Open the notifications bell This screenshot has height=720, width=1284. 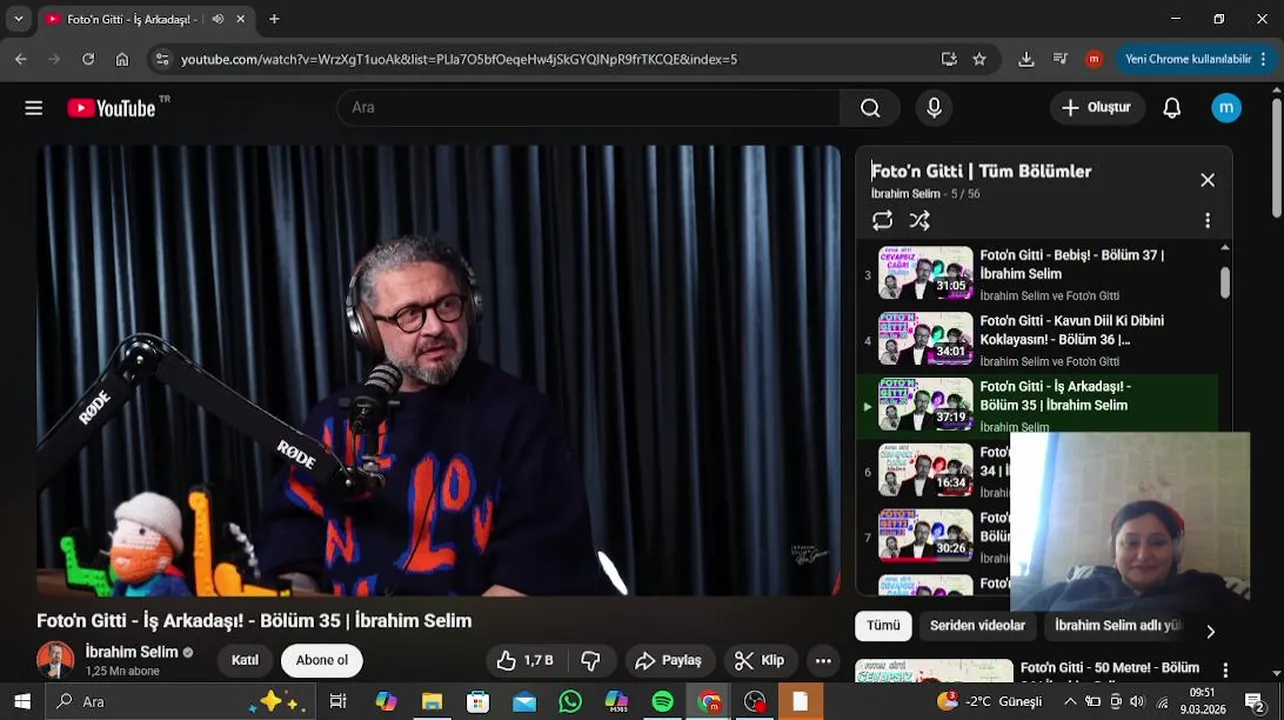coord(1172,108)
